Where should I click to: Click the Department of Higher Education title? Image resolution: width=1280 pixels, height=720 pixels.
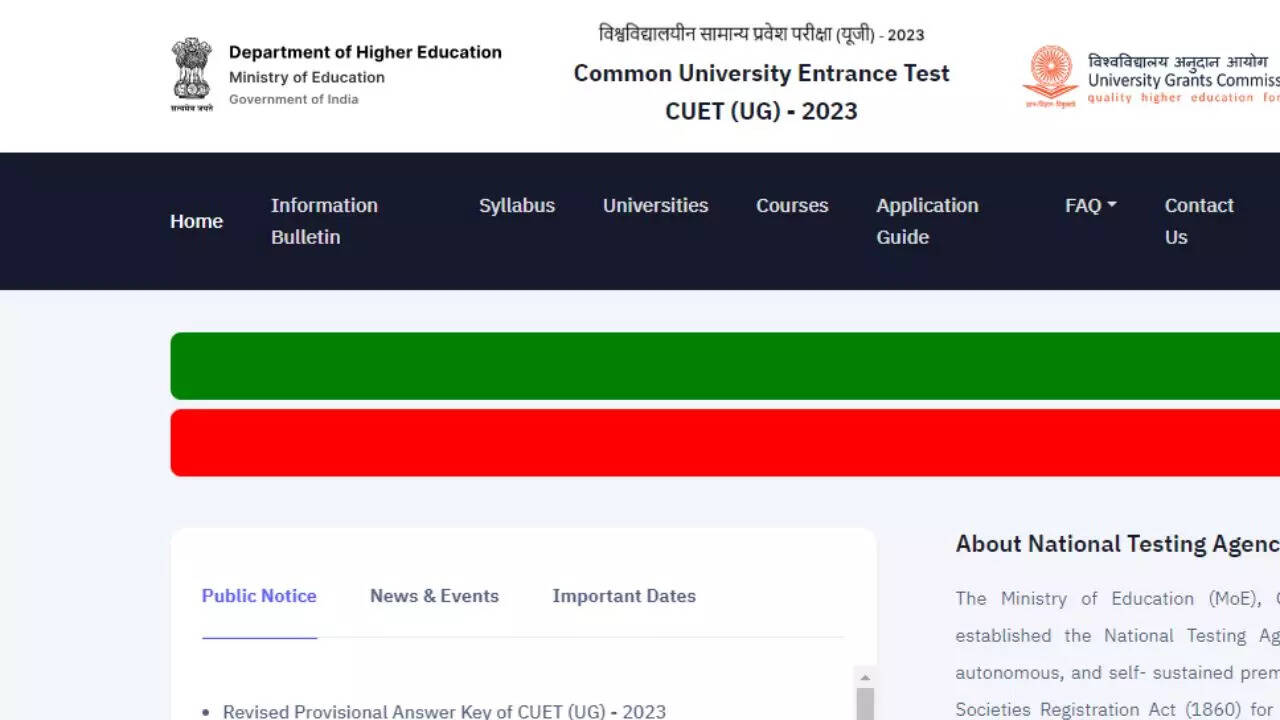365,52
